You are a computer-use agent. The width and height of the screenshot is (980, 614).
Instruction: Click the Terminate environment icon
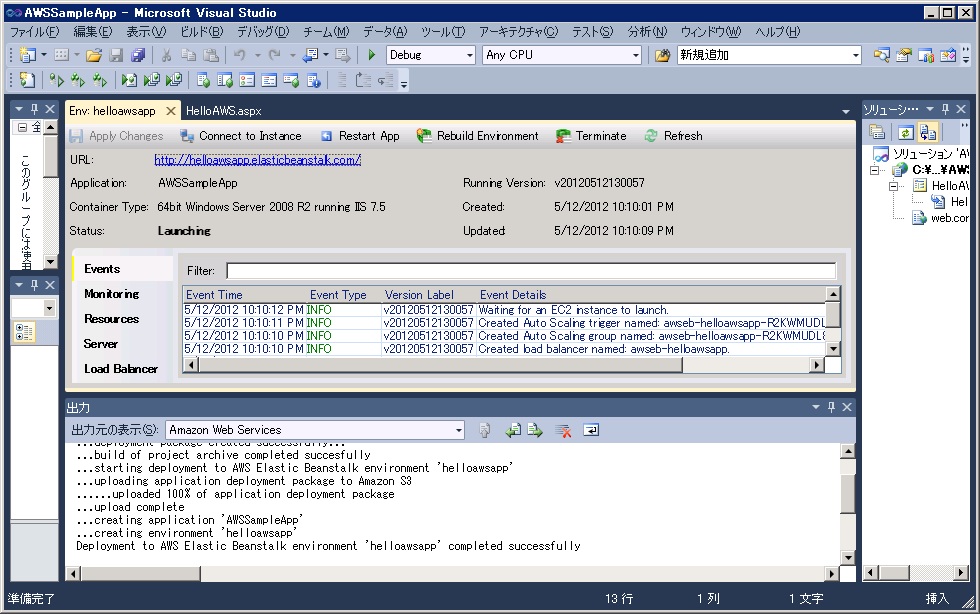[x=563, y=136]
